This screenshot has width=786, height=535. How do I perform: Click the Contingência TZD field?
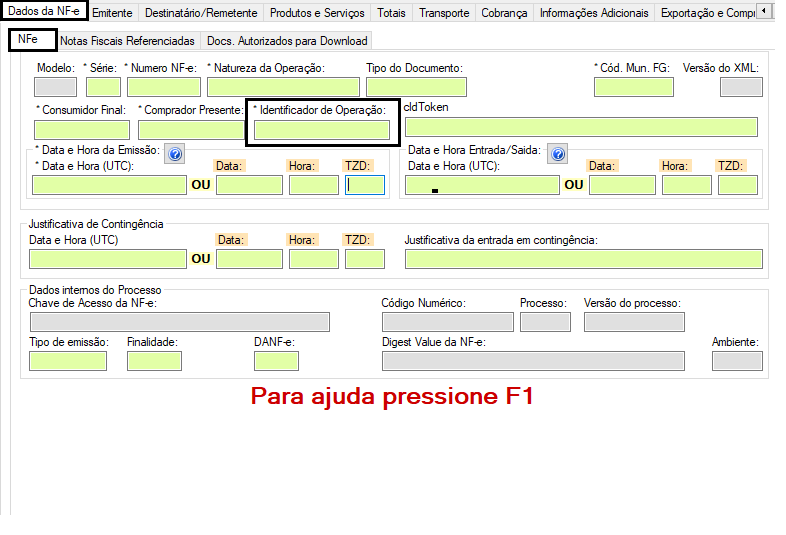pyautogui.click(x=365, y=259)
